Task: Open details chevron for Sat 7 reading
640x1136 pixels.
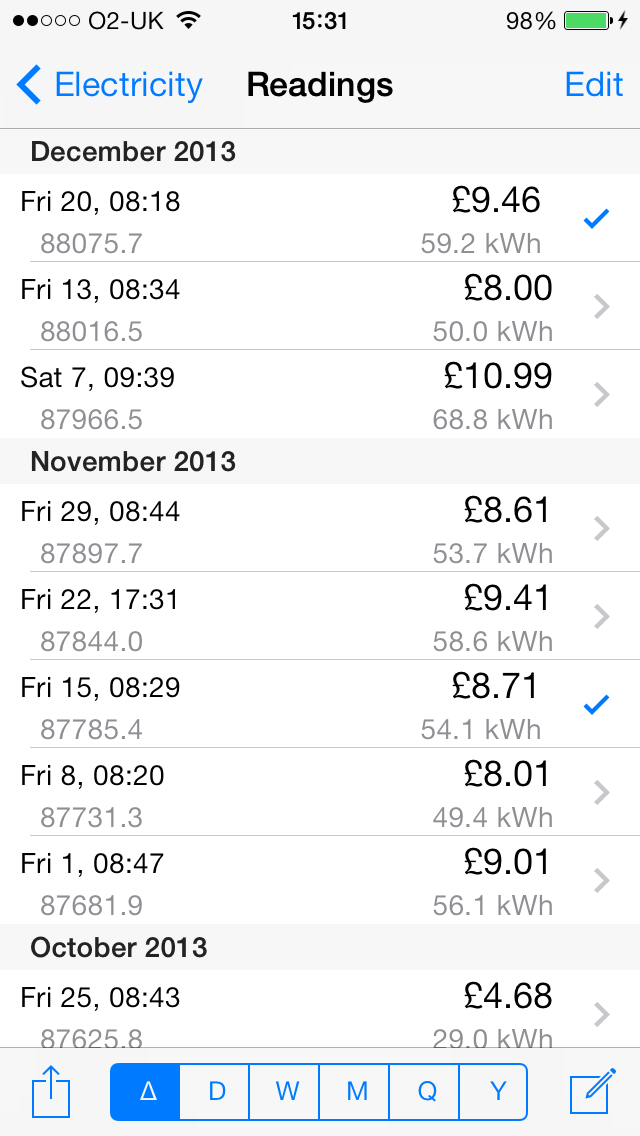Action: pyautogui.click(x=601, y=395)
